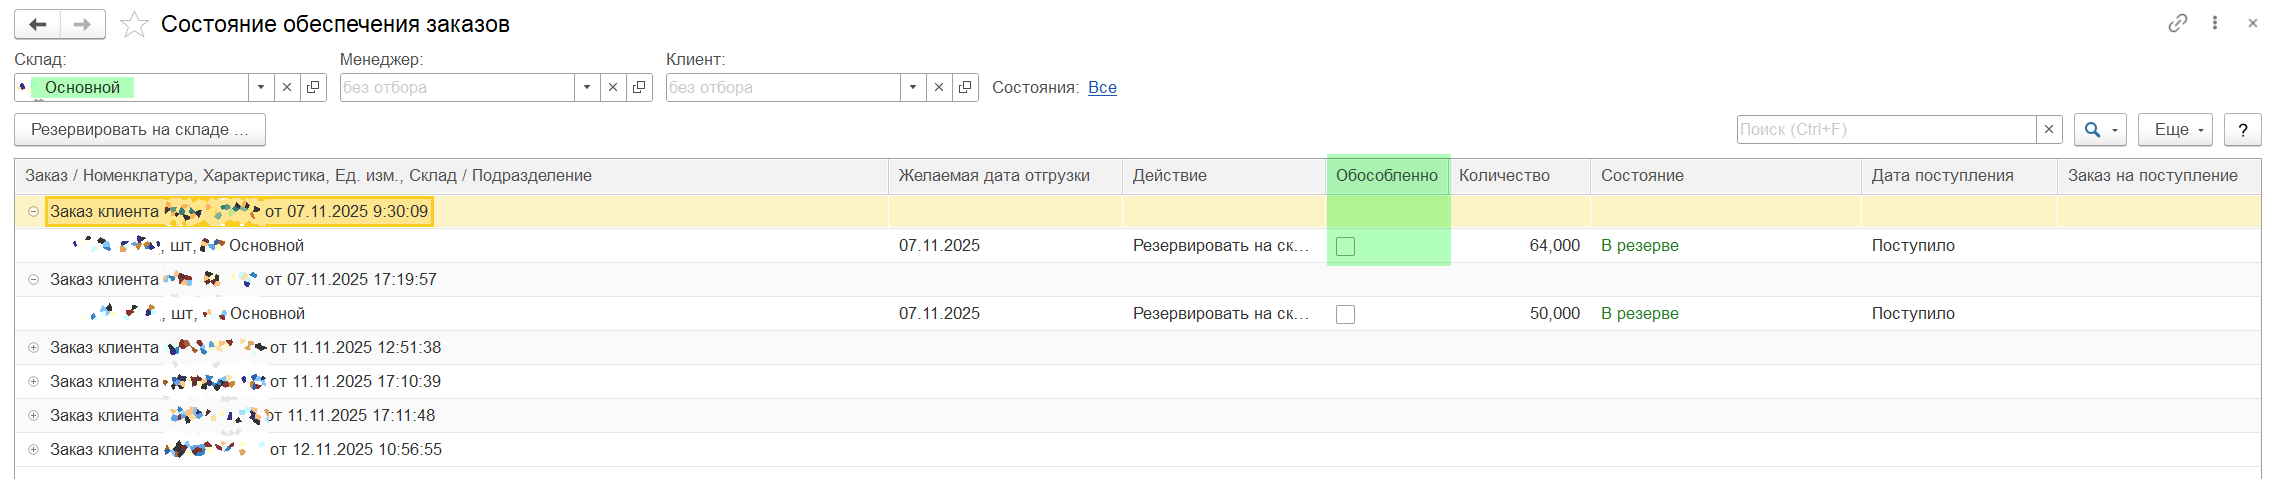Open the Склад dropdown list
2287x479 pixels.
261,88
